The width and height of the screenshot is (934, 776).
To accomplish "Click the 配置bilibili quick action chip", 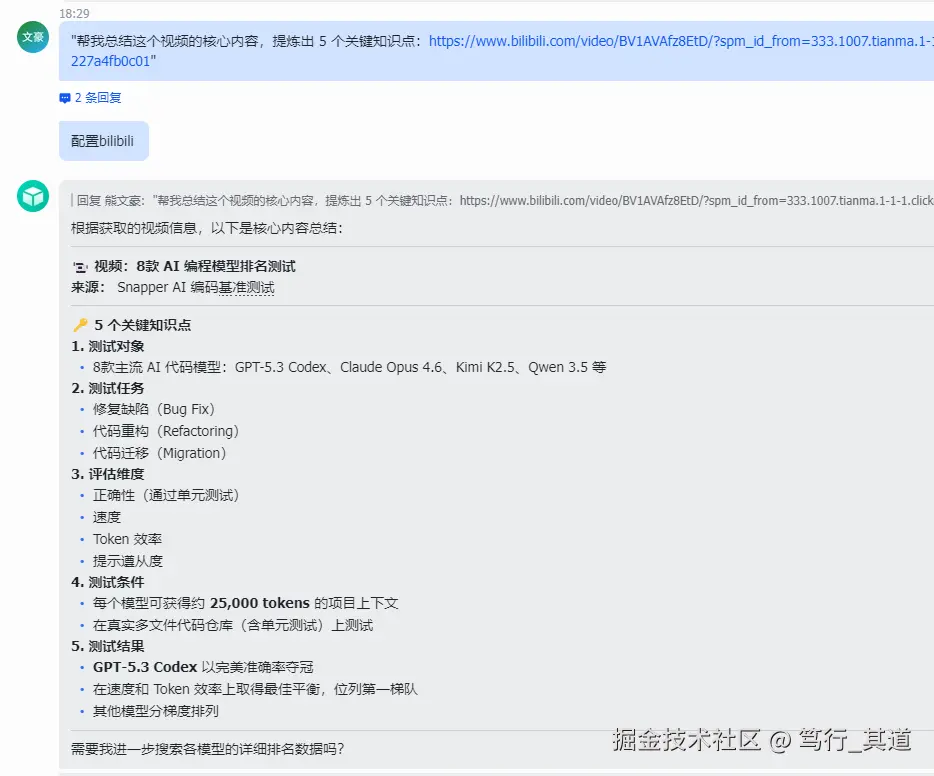I will 103,140.
